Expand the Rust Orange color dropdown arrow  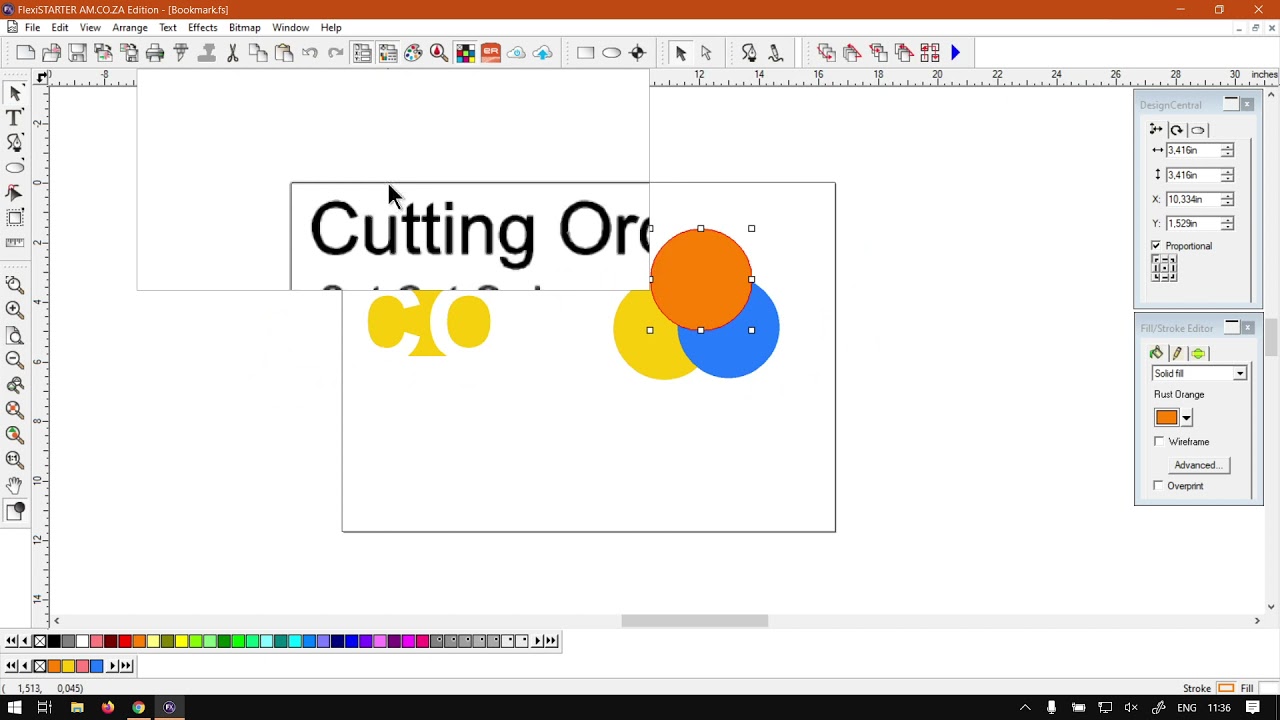(x=1187, y=418)
